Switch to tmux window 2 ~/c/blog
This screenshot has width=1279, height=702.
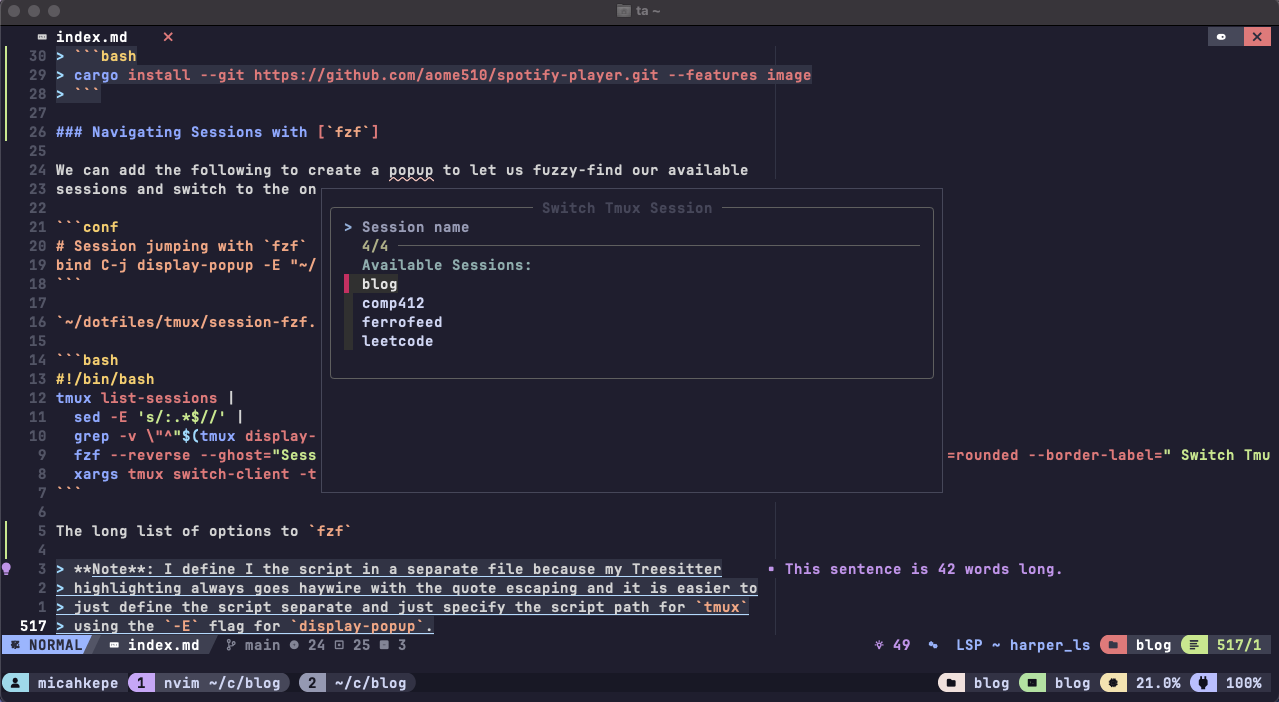click(x=358, y=683)
